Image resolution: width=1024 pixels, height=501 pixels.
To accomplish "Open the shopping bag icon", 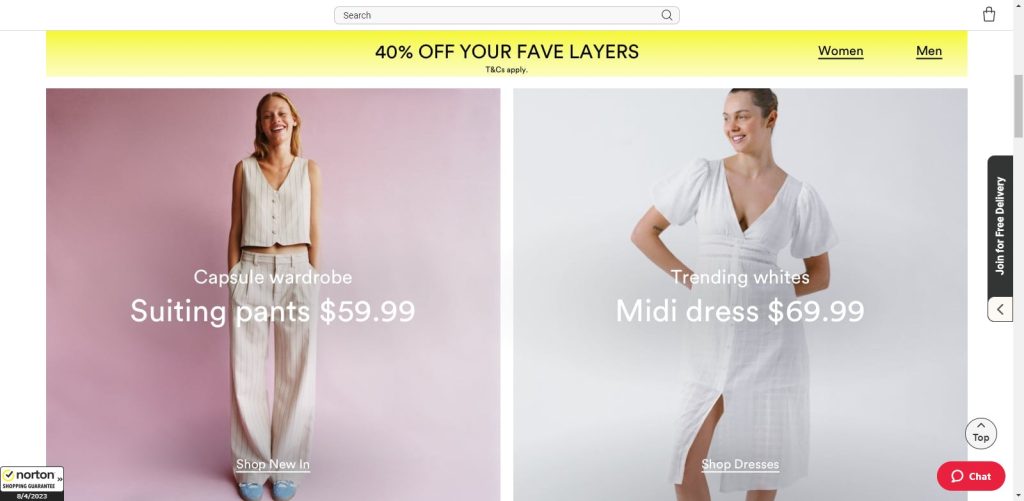I will click(989, 14).
